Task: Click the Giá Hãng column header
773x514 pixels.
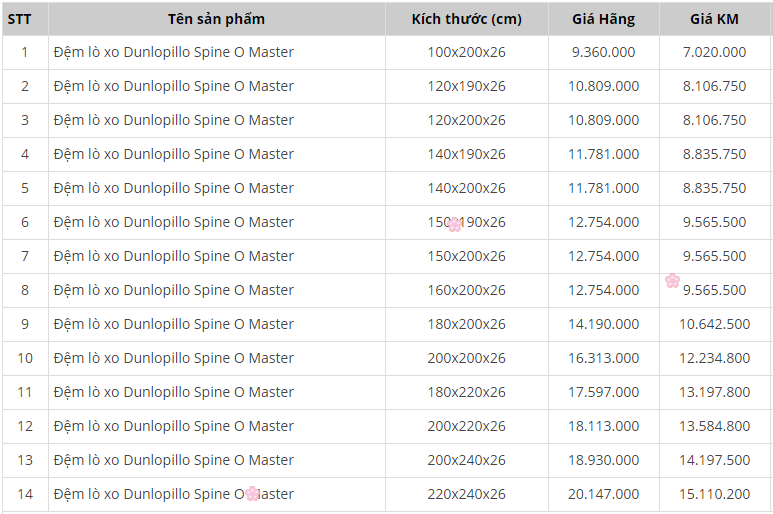Action: pyautogui.click(x=603, y=19)
